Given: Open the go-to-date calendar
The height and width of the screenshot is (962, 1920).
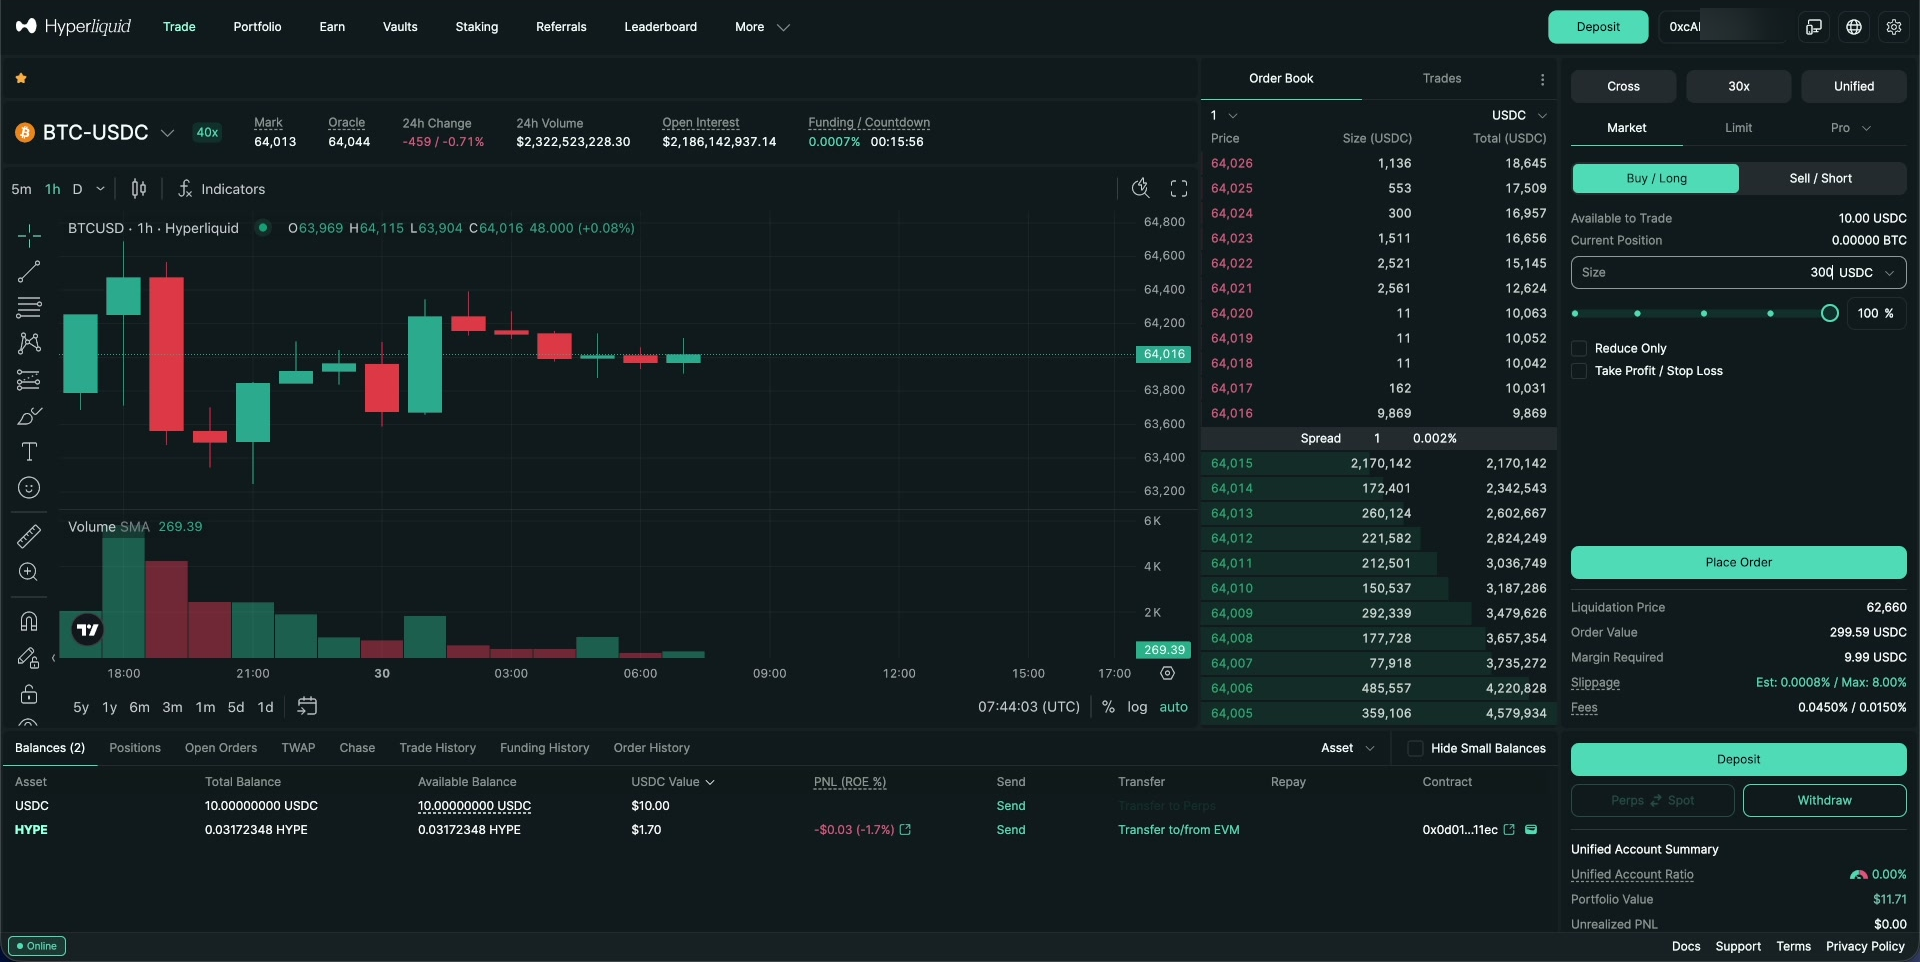Looking at the screenshot, I should tap(307, 706).
